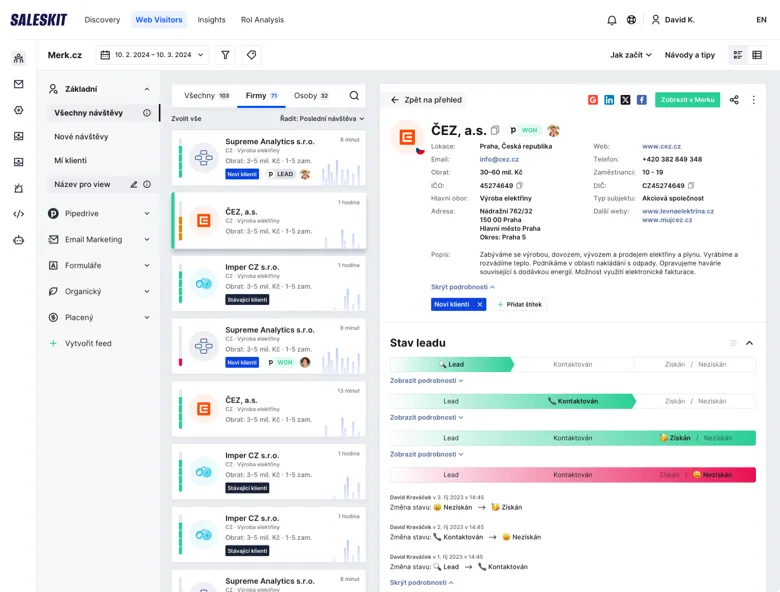Open ČEZ LinkedIn icon
Image resolution: width=780 pixels, height=592 pixels.
[609, 100]
